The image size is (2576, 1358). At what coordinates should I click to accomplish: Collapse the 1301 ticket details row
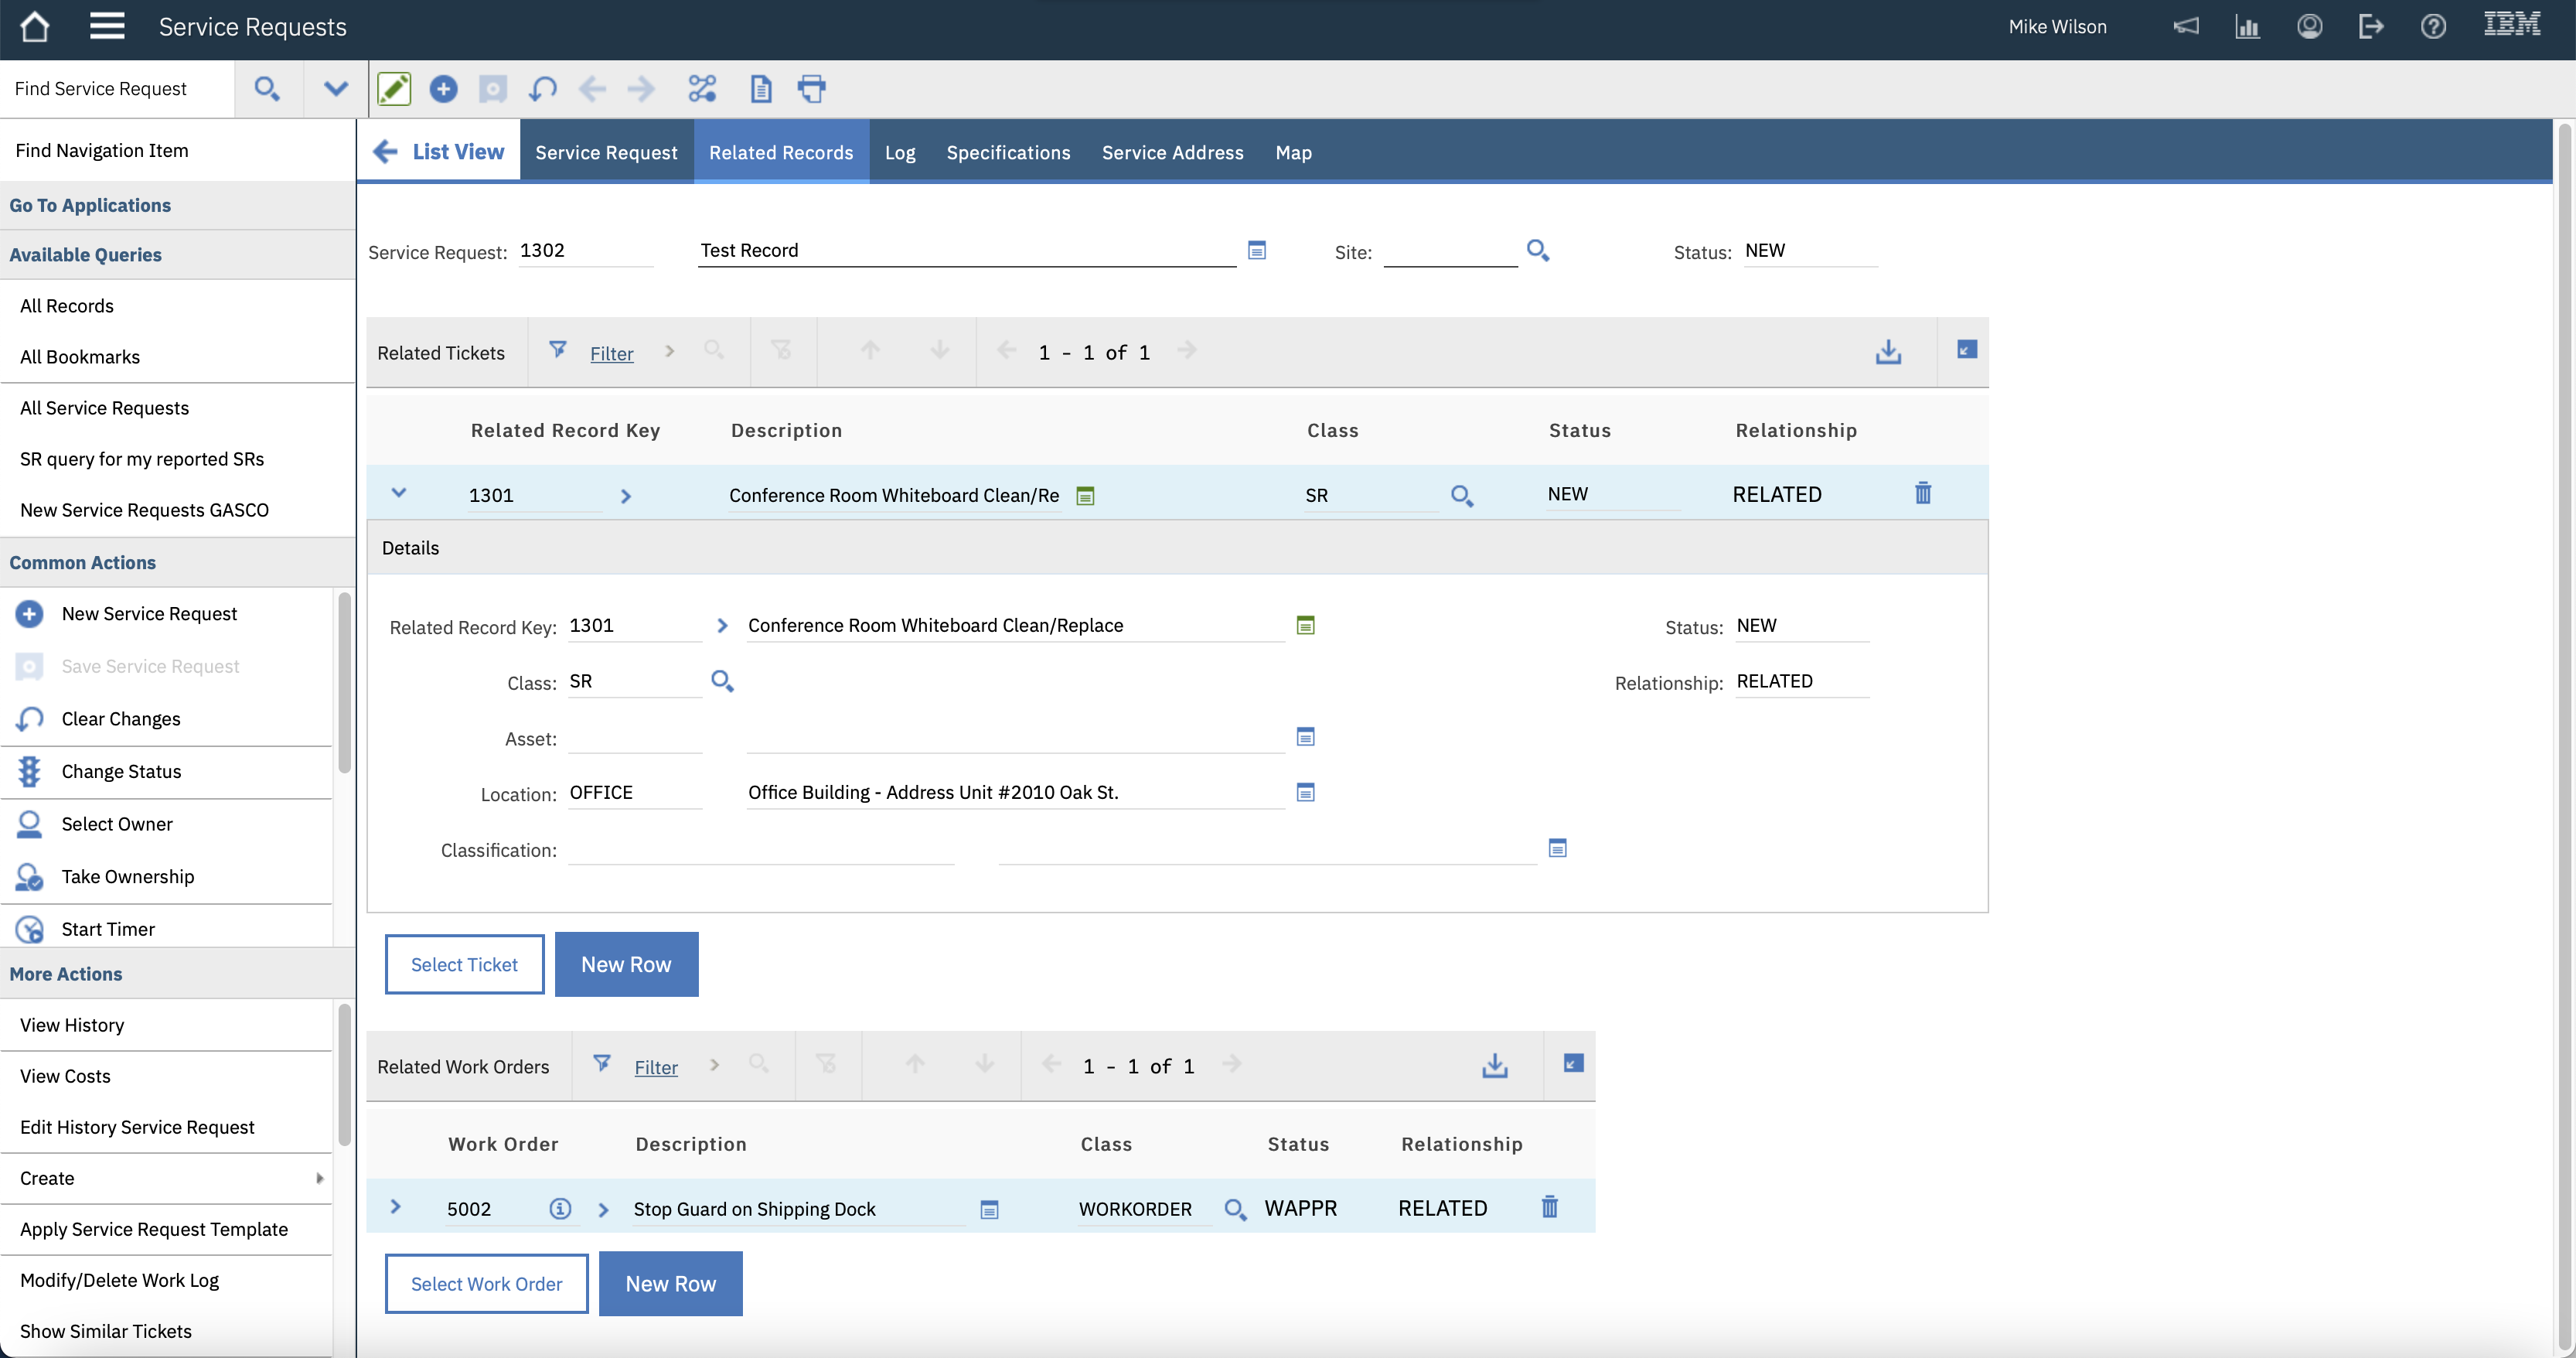[x=398, y=493]
